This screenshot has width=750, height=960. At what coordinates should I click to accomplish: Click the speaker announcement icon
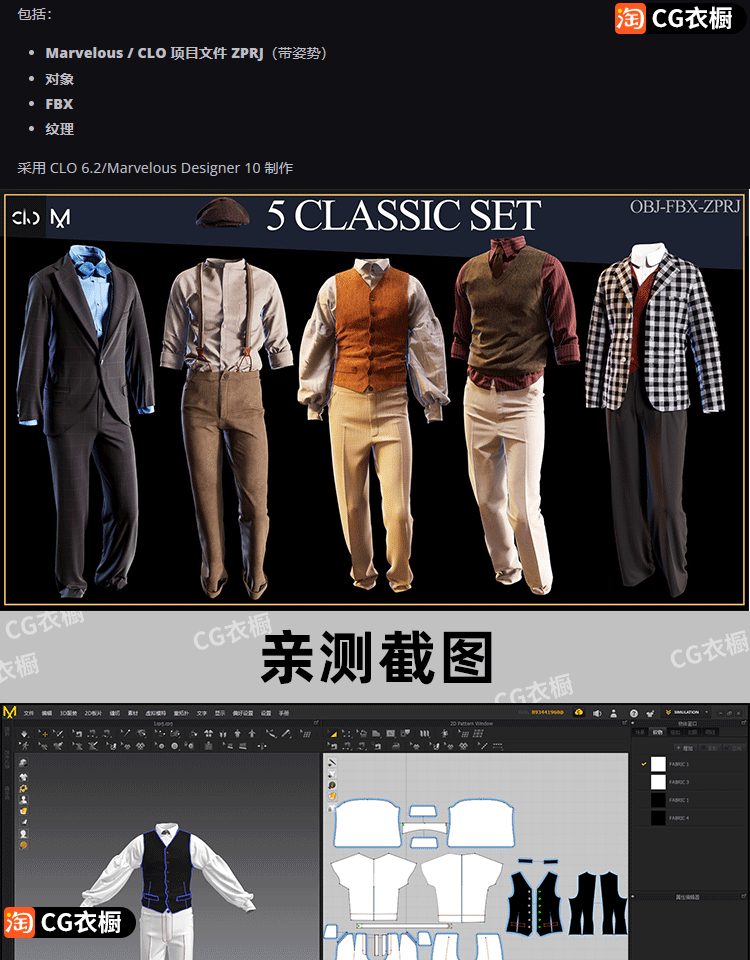coord(597,713)
